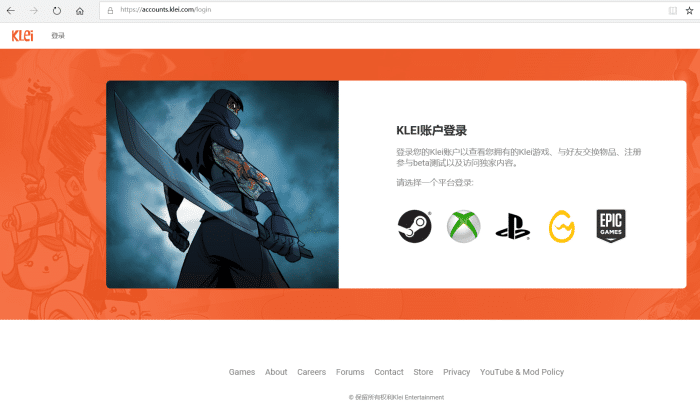Click the Klei Entertainment copyright line

pos(396,397)
